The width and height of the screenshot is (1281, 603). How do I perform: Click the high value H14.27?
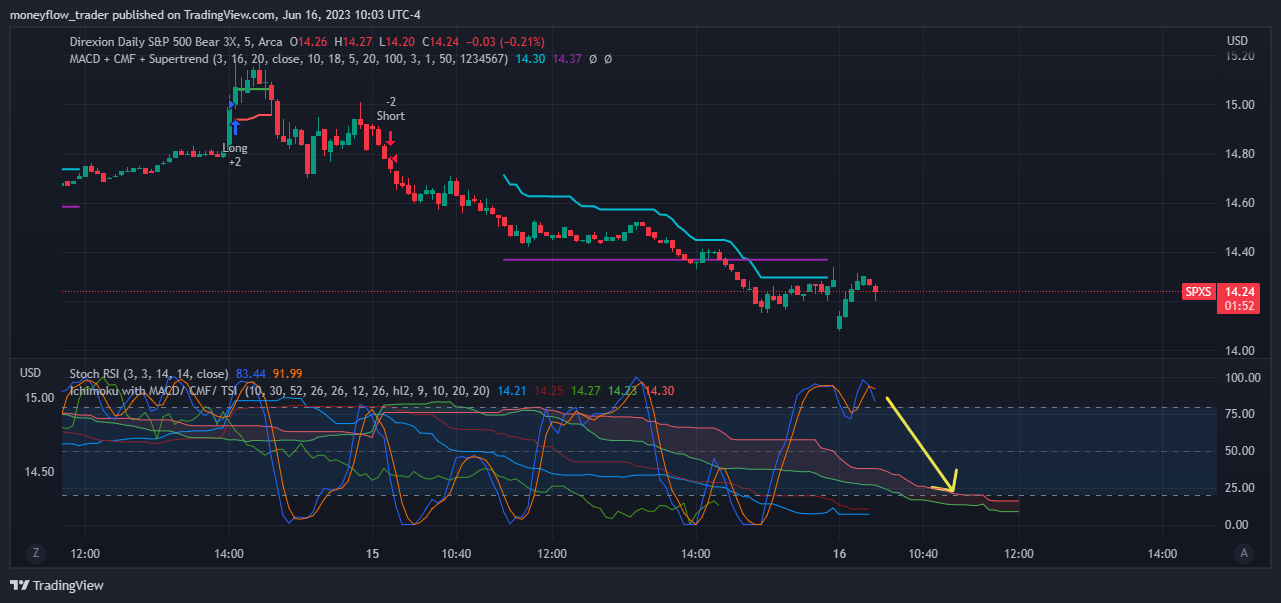point(355,42)
